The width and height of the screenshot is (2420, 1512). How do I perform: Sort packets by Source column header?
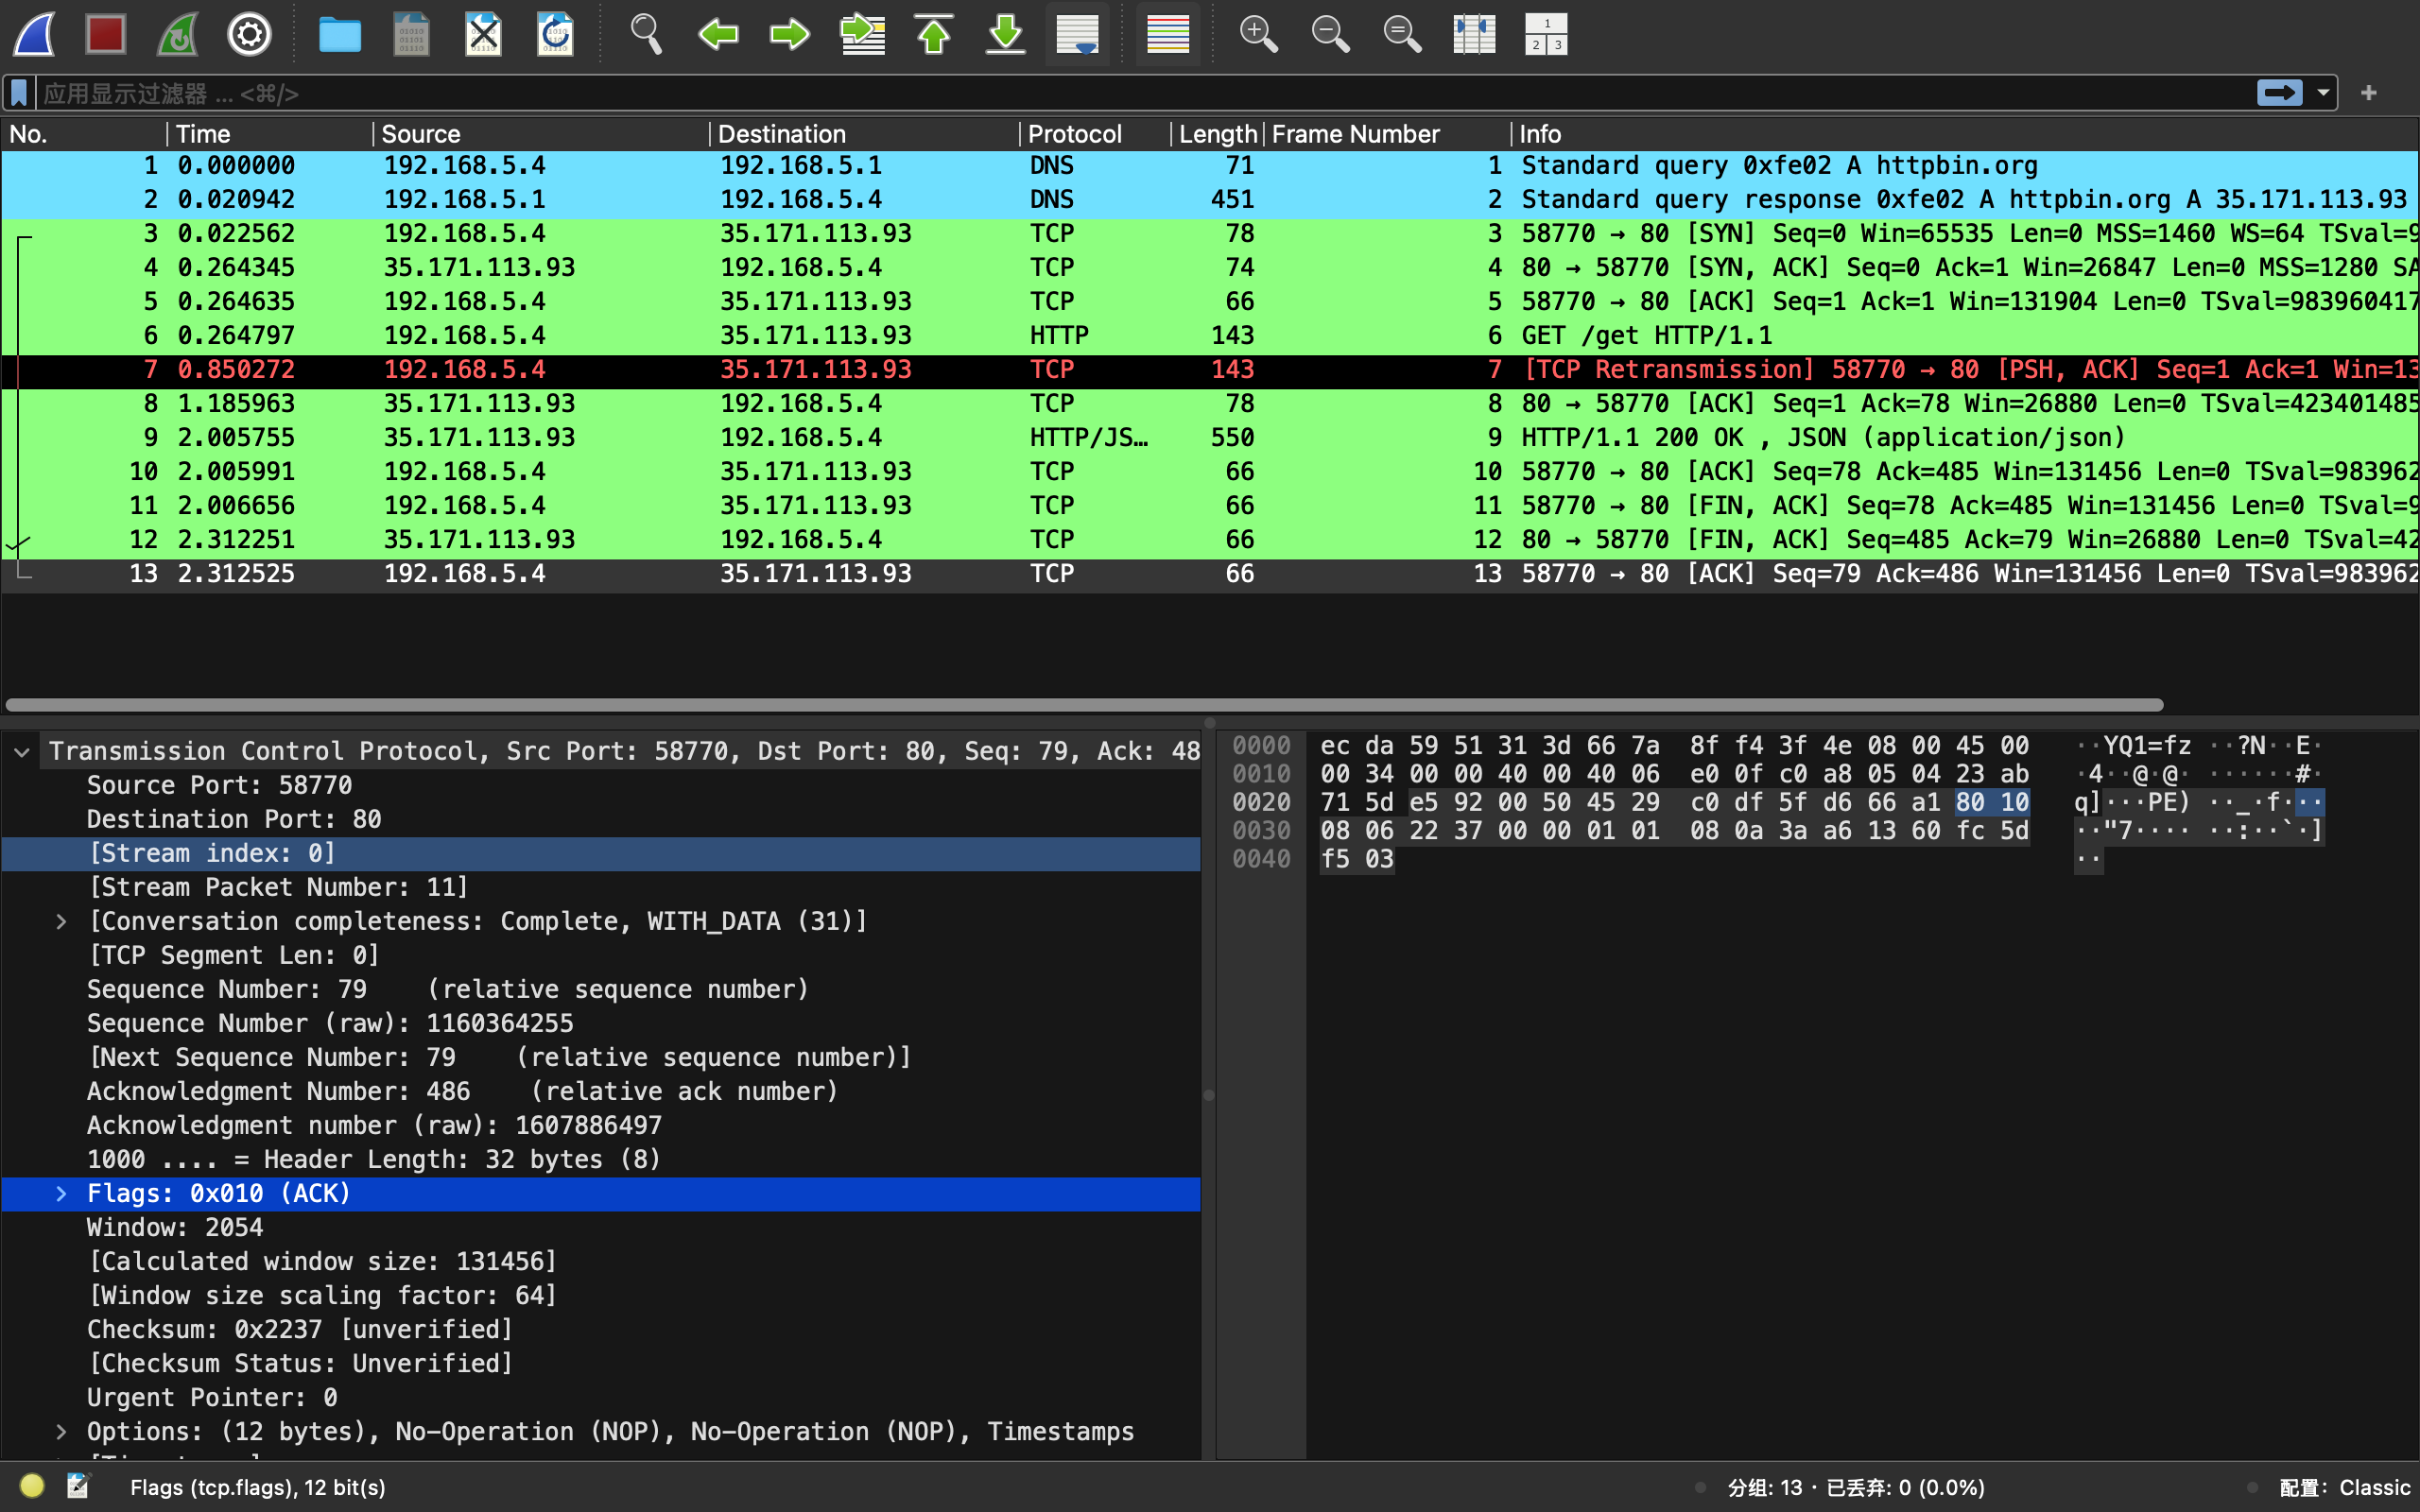pos(540,134)
